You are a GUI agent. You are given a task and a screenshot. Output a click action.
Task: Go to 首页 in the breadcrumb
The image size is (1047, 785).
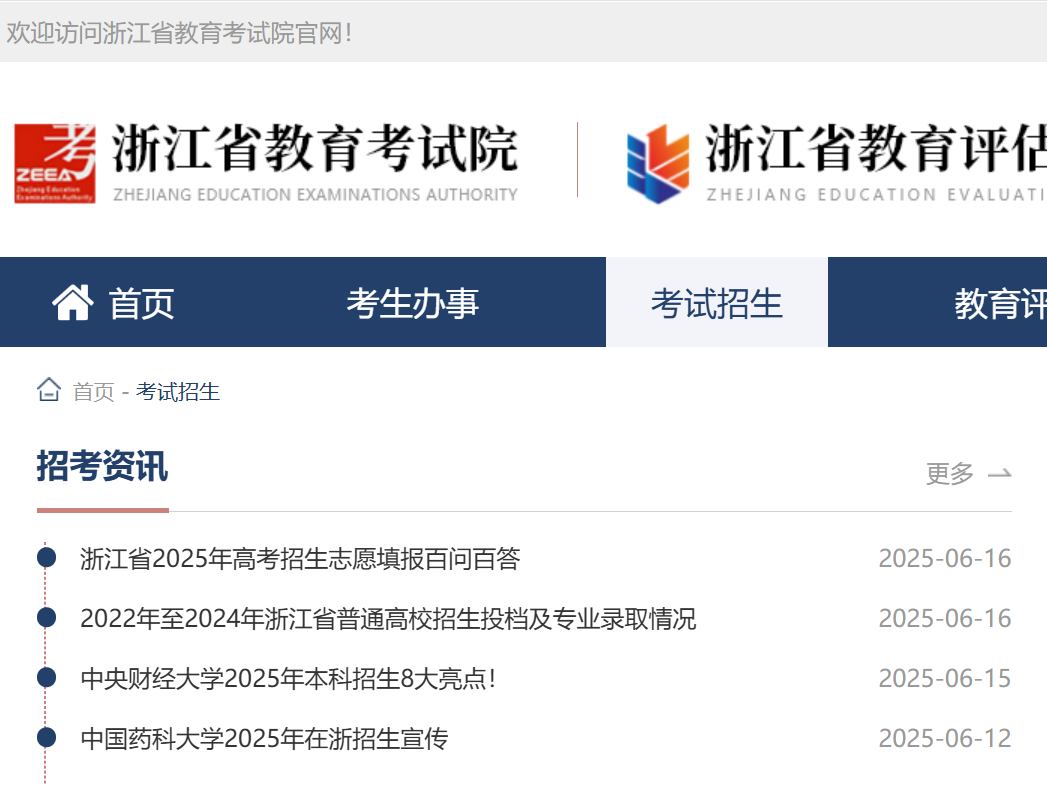click(x=93, y=392)
